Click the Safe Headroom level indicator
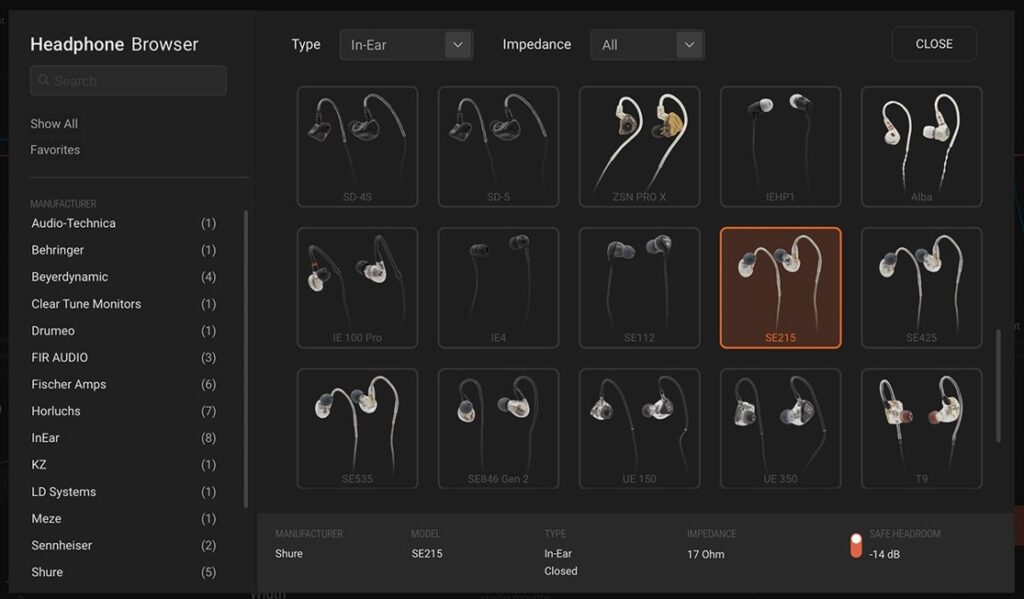The height and width of the screenshot is (599, 1024). coord(856,545)
